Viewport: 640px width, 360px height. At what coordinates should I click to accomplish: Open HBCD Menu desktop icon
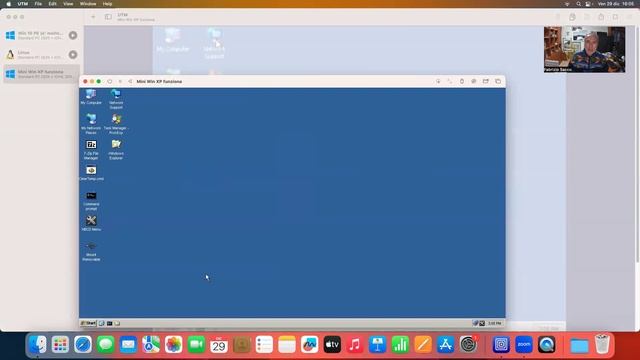pyautogui.click(x=91, y=223)
